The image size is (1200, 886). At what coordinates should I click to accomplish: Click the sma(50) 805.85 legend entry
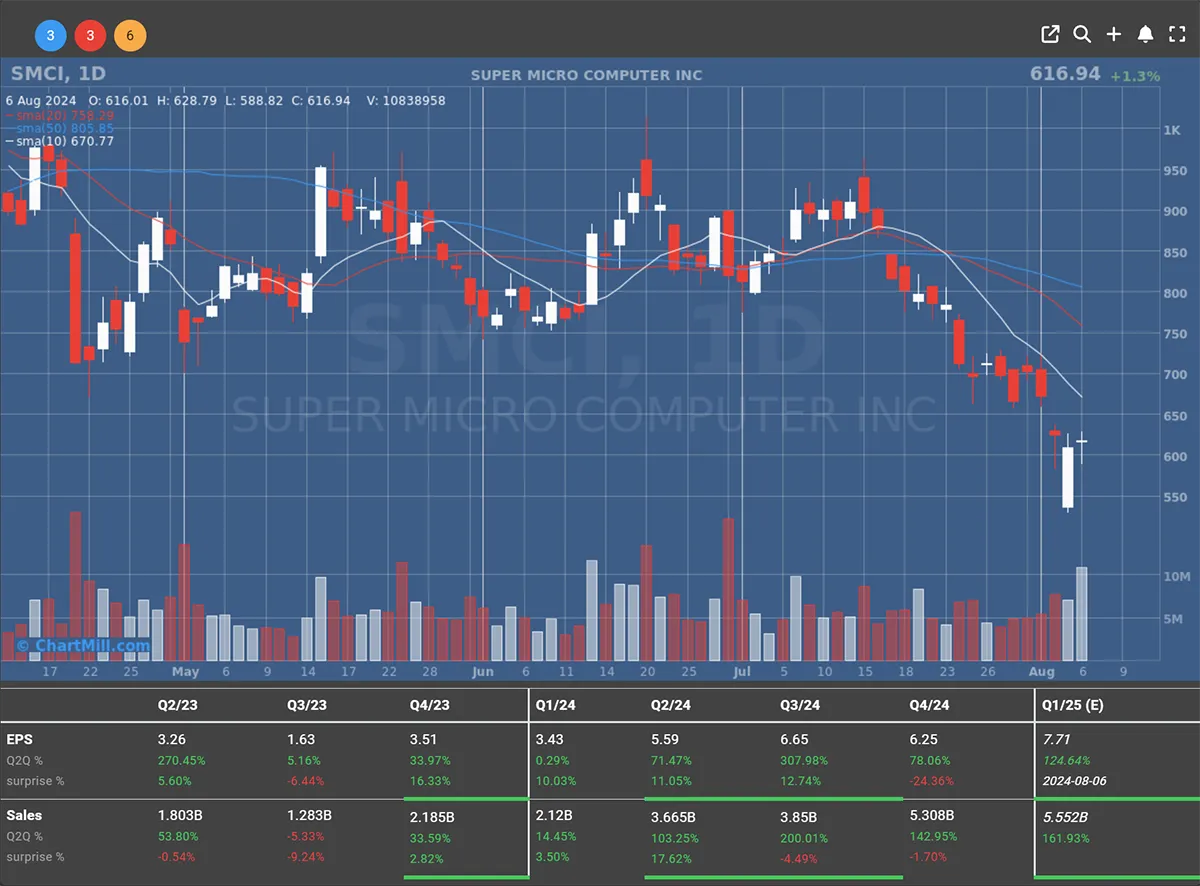pyautogui.click(x=60, y=128)
